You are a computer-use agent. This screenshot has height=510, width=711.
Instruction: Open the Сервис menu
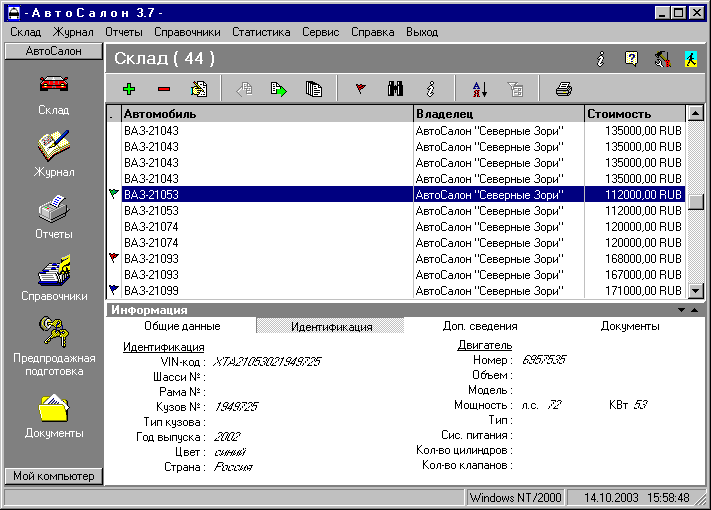321,32
